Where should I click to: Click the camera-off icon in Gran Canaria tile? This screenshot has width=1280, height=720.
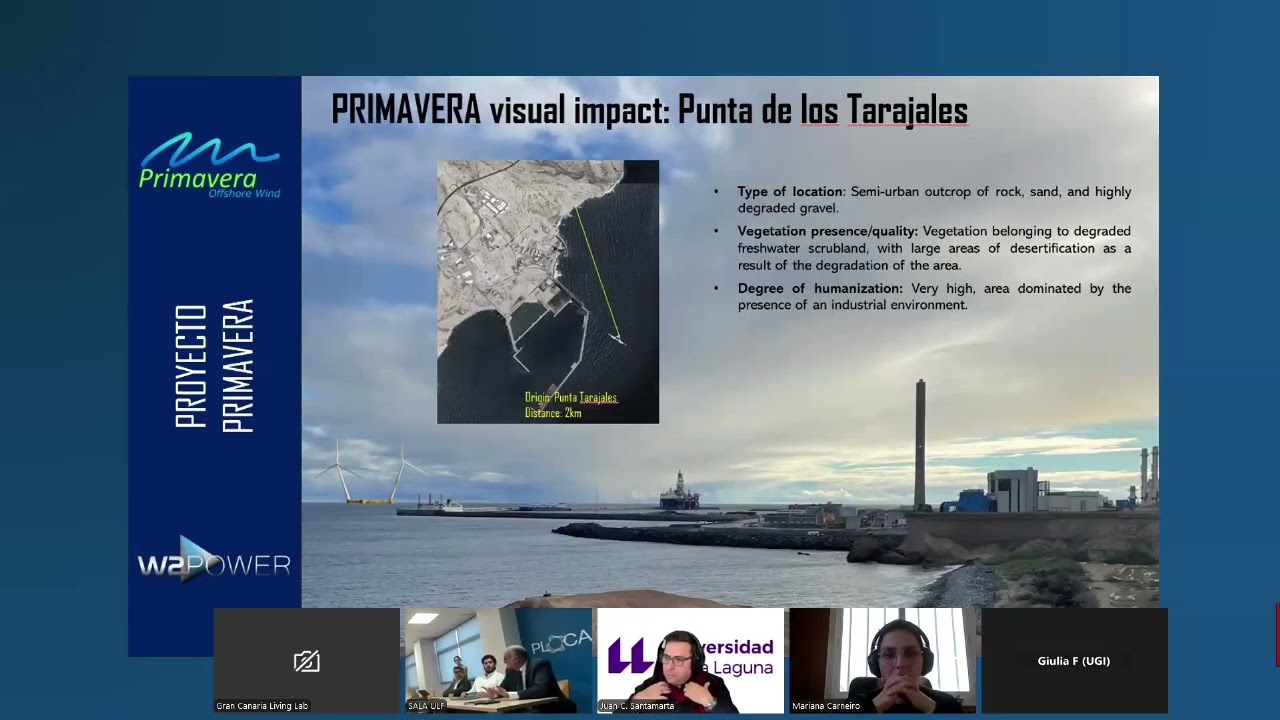pos(306,661)
